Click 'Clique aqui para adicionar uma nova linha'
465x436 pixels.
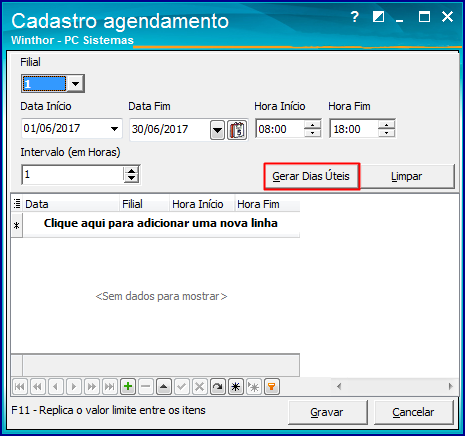(x=161, y=223)
